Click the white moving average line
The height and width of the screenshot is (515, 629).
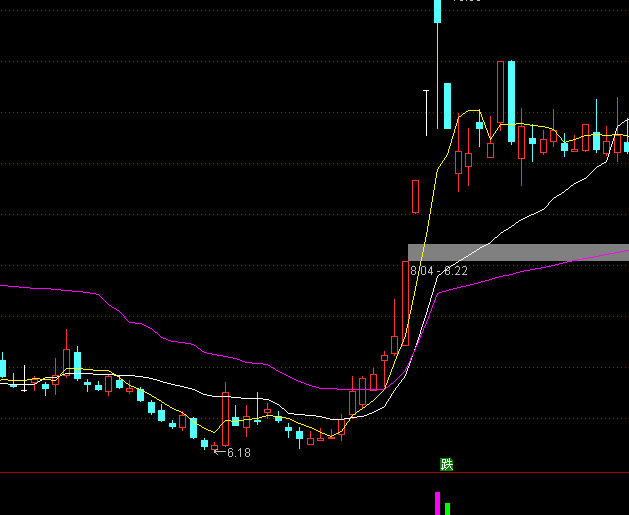[540, 209]
